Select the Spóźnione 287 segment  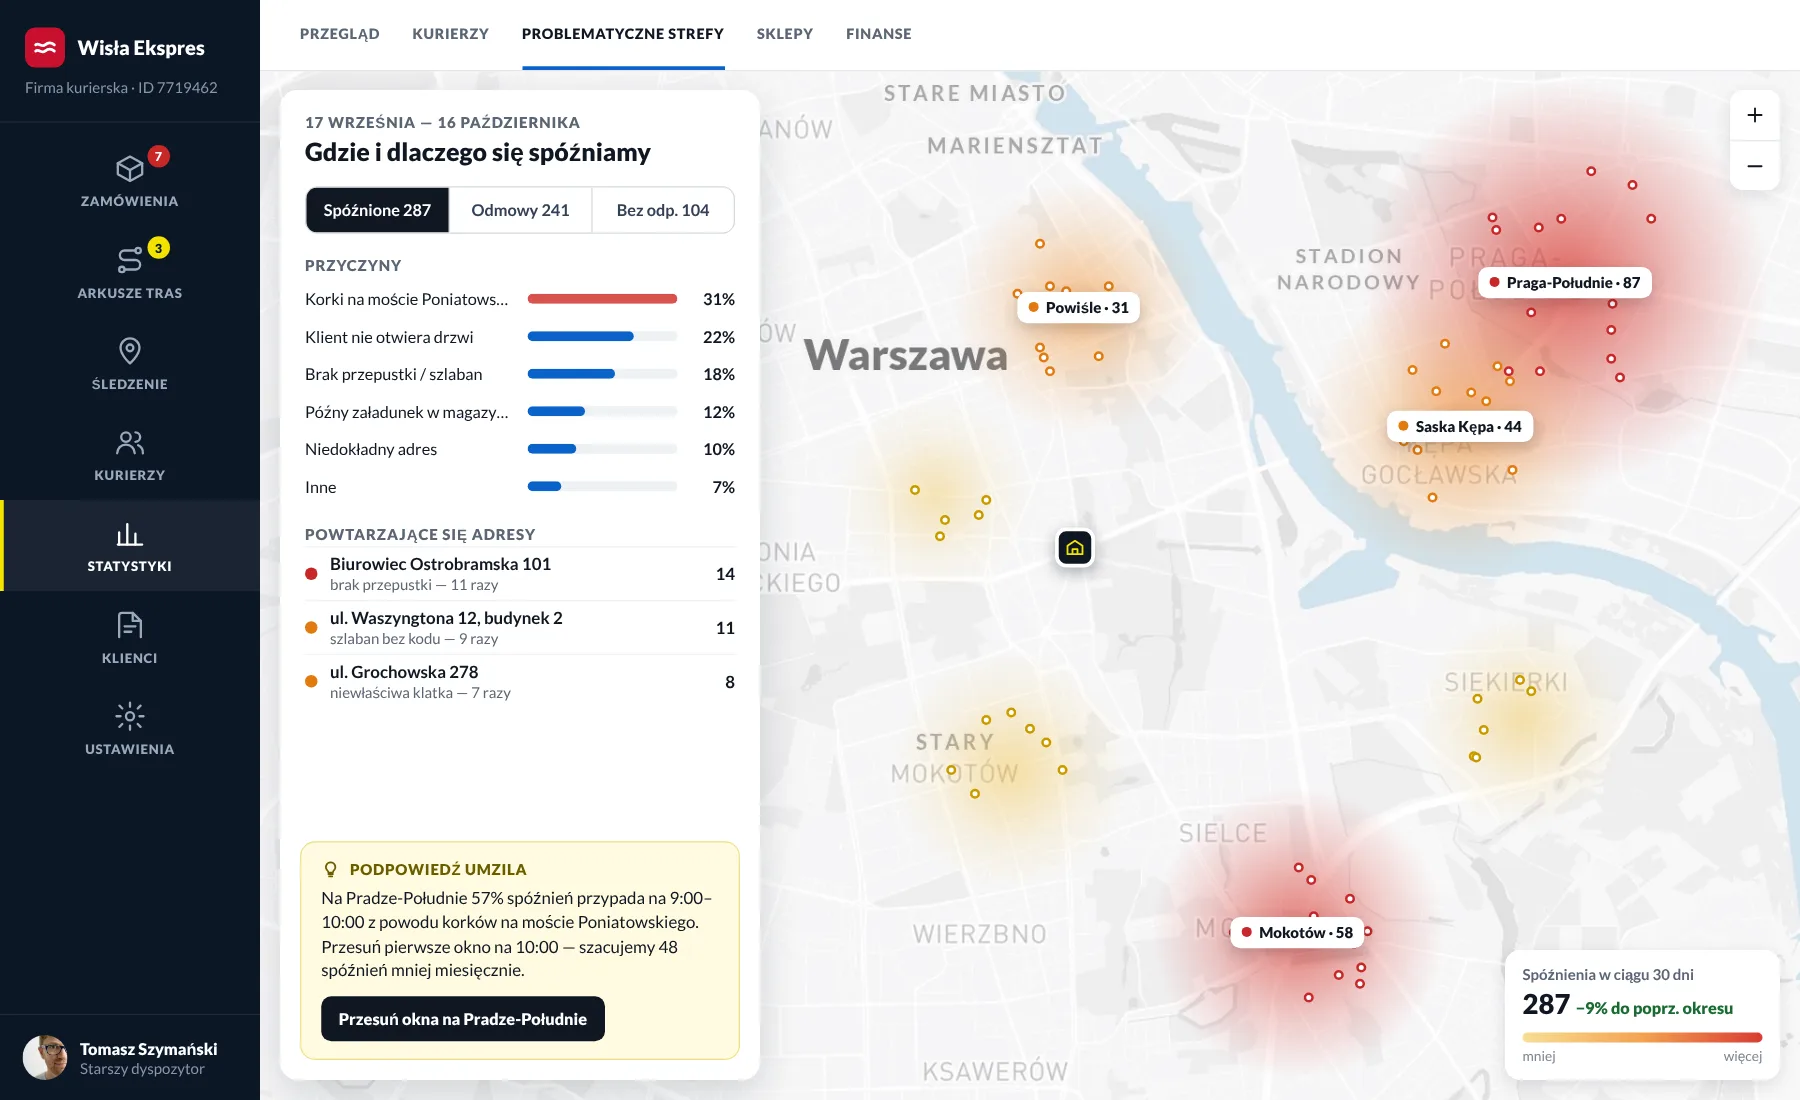click(377, 210)
